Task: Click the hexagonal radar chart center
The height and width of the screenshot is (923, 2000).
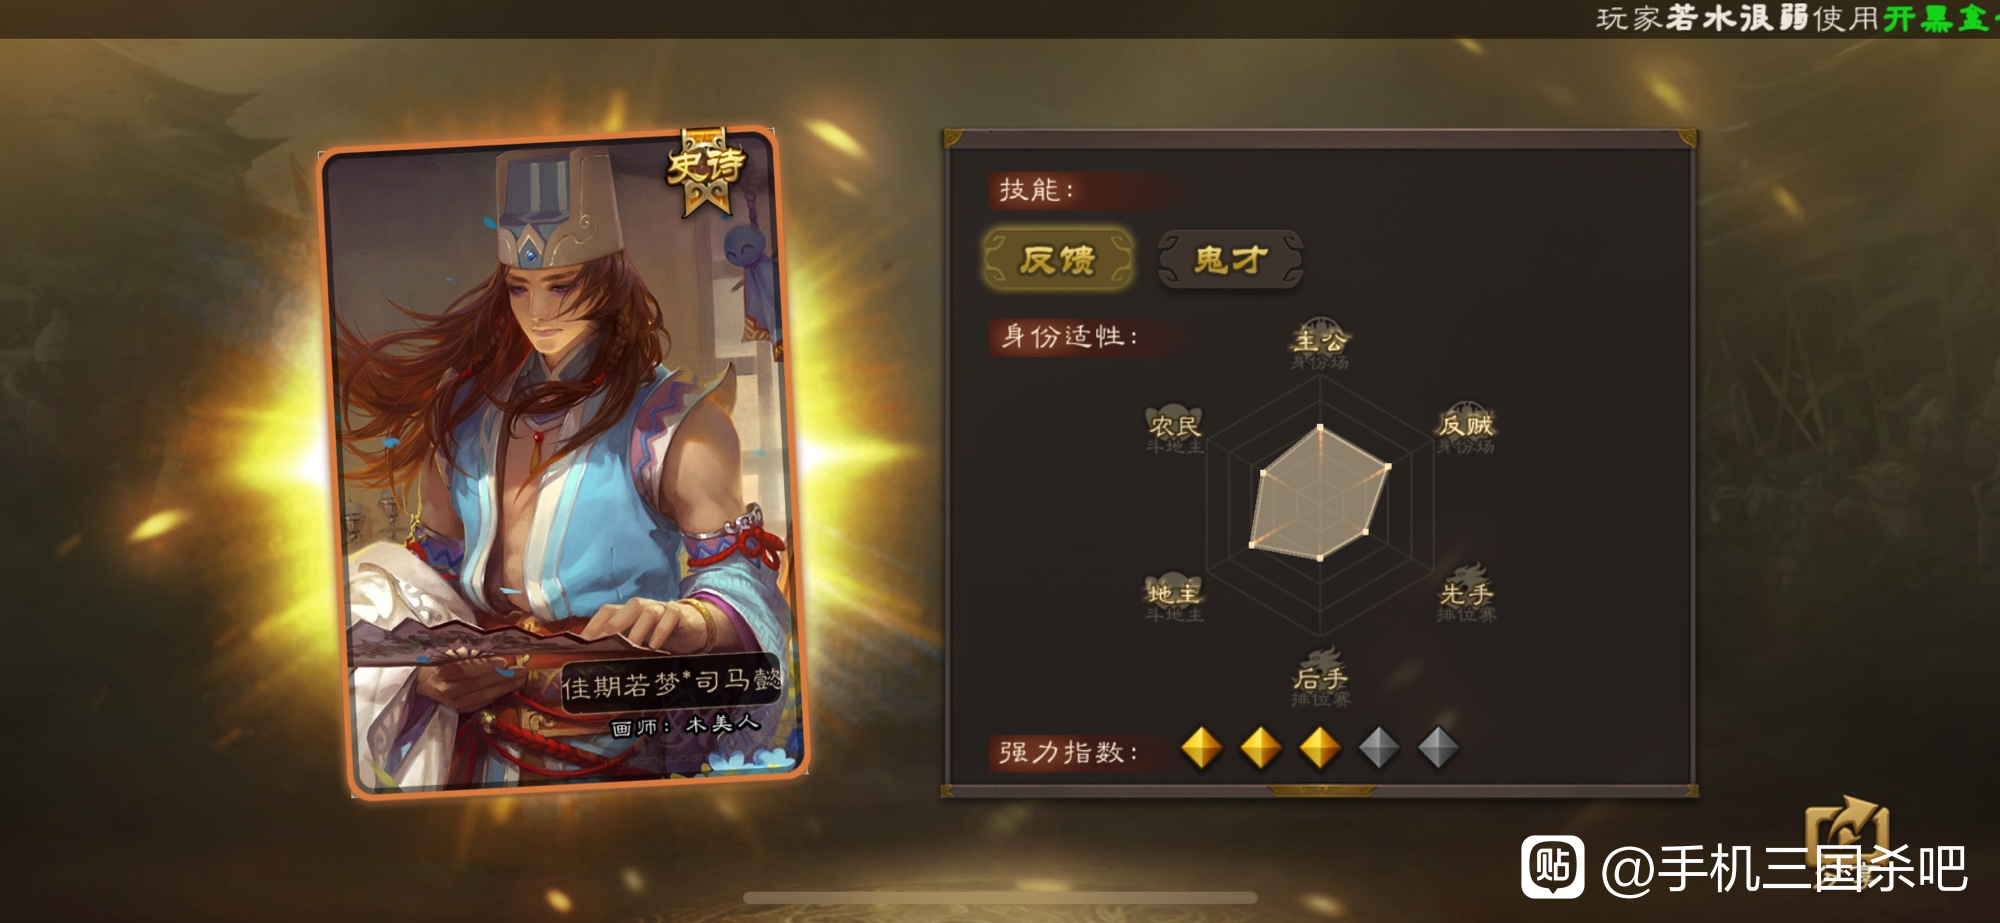Action: pyautogui.click(x=1320, y=494)
